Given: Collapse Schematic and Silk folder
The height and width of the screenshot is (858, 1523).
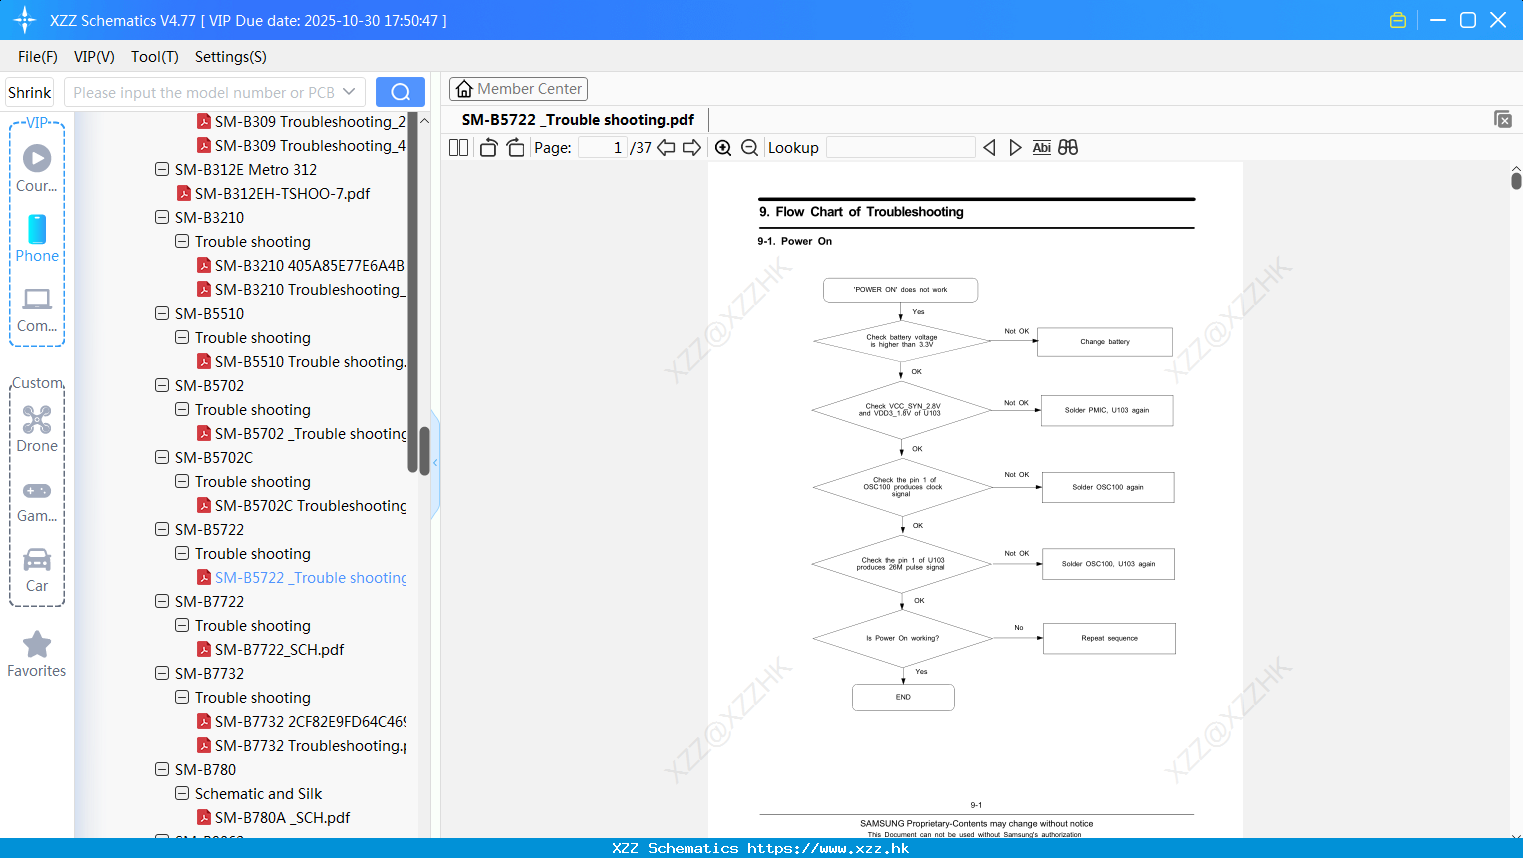Looking at the screenshot, I should coord(182,793).
